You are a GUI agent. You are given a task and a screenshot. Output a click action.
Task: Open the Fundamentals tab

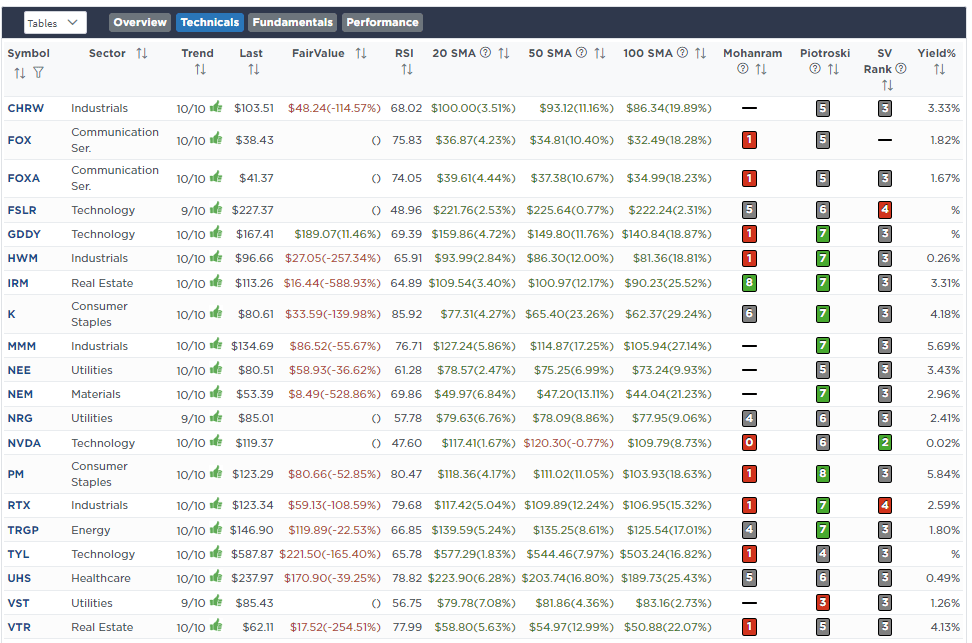(293, 22)
